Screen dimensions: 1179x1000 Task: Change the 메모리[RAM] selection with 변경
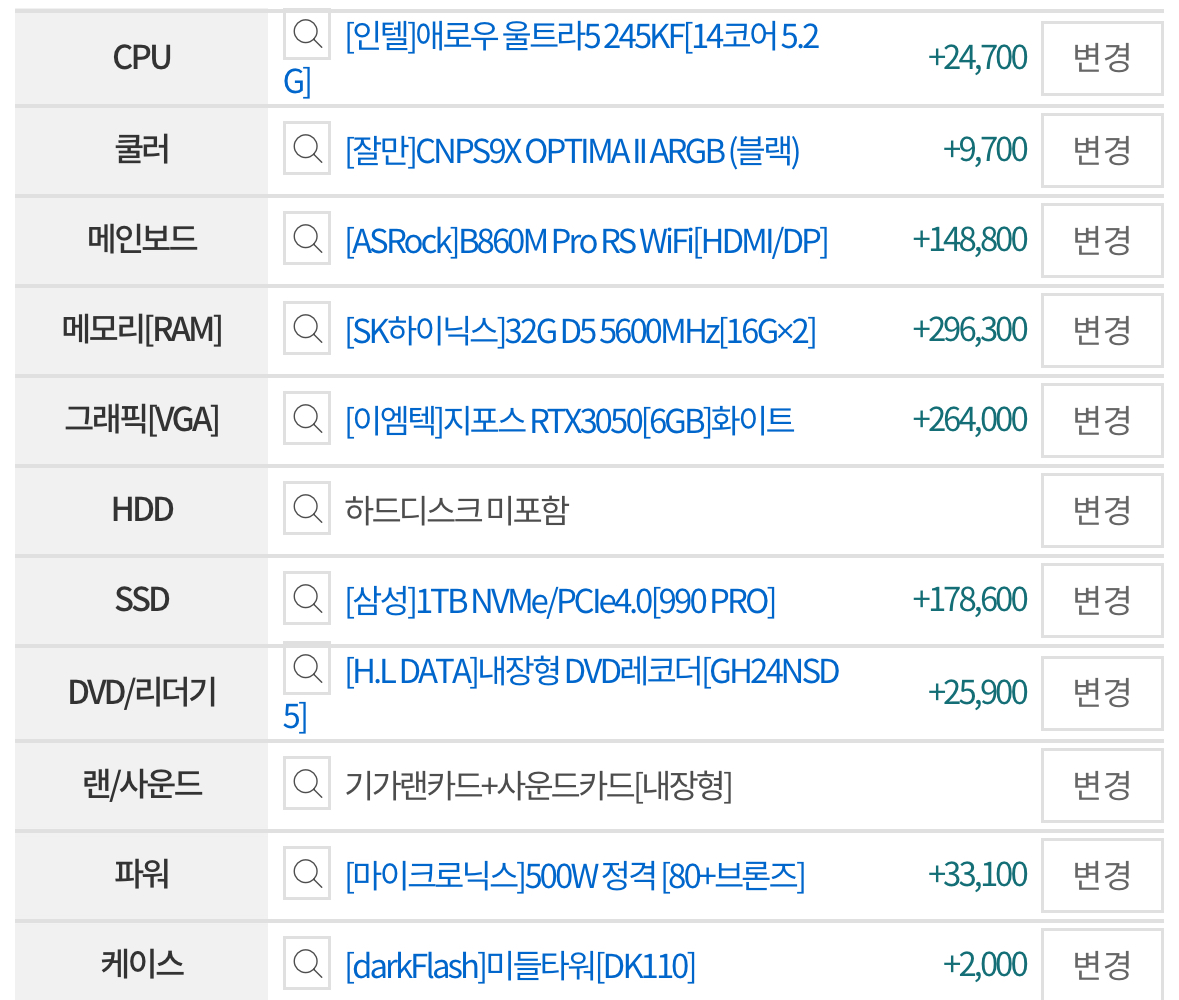pyautogui.click(x=1102, y=331)
